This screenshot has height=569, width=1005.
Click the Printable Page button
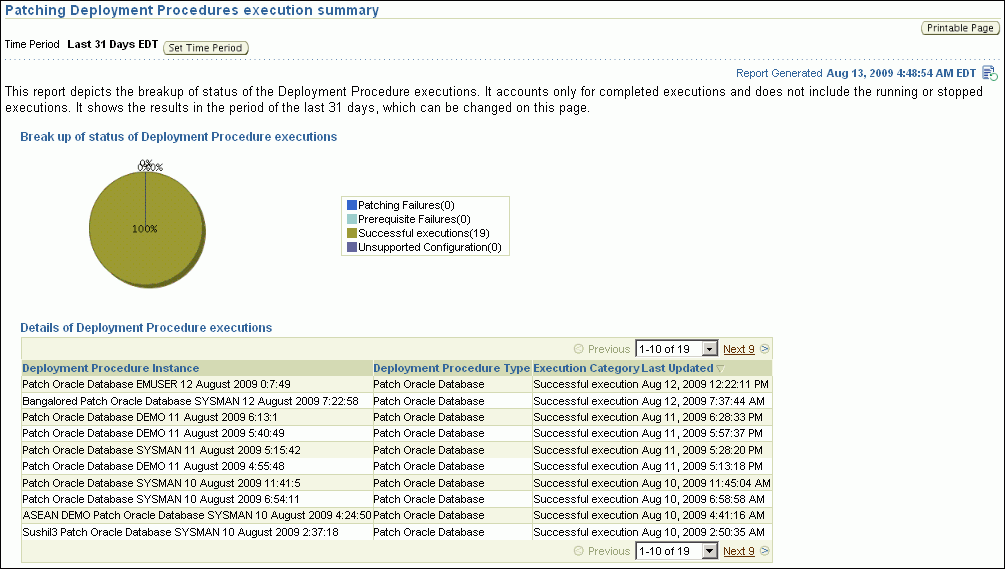tap(960, 28)
